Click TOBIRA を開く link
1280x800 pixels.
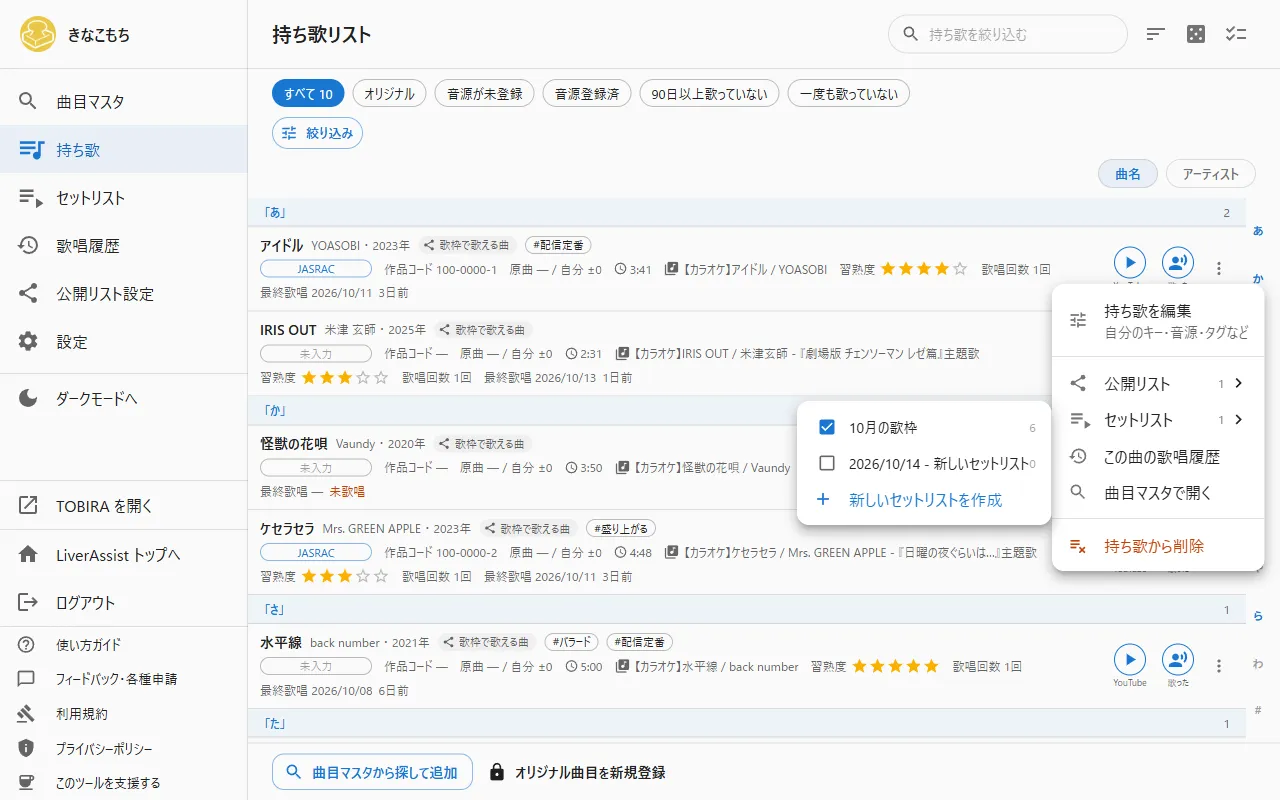coord(124,505)
